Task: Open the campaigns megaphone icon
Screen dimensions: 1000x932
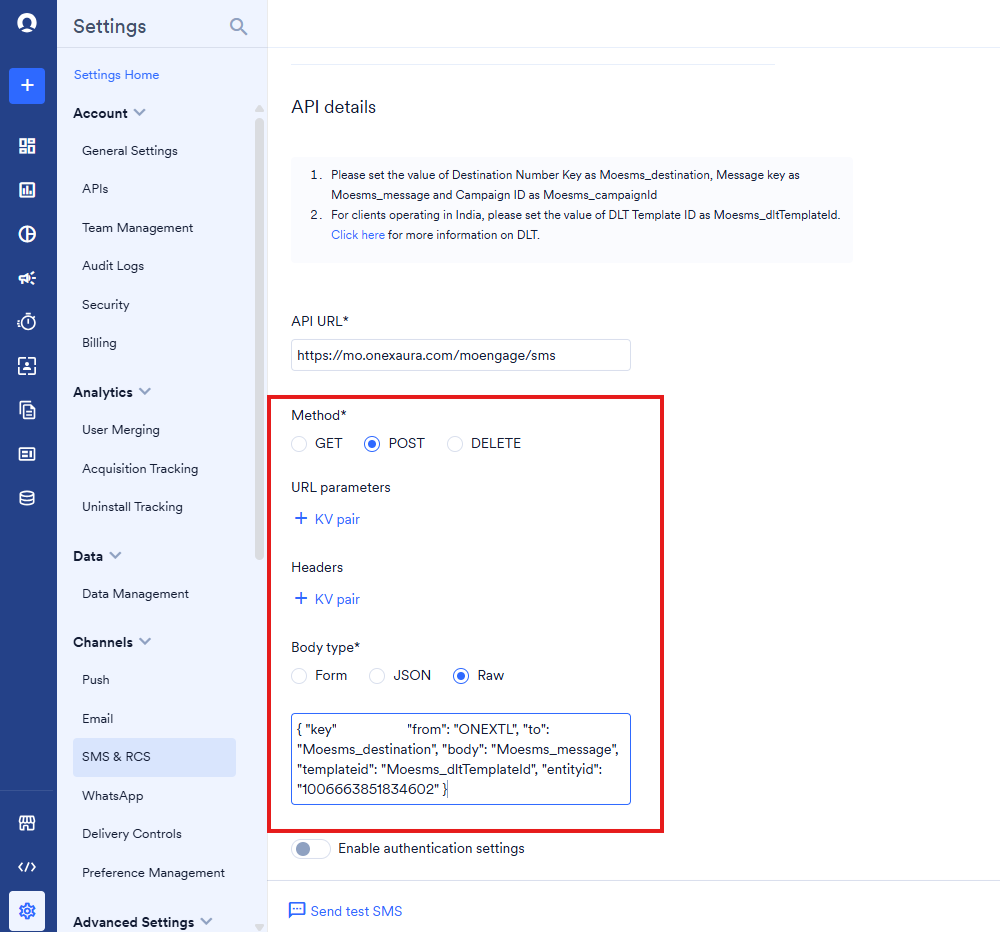Action: pyautogui.click(x=27, y=278)
